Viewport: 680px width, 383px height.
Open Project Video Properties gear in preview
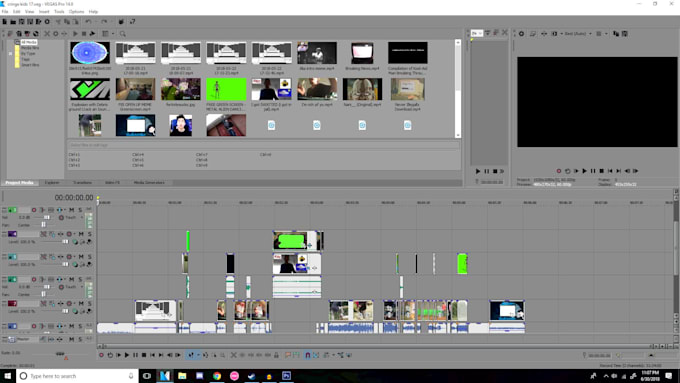(x=521, y=34)
